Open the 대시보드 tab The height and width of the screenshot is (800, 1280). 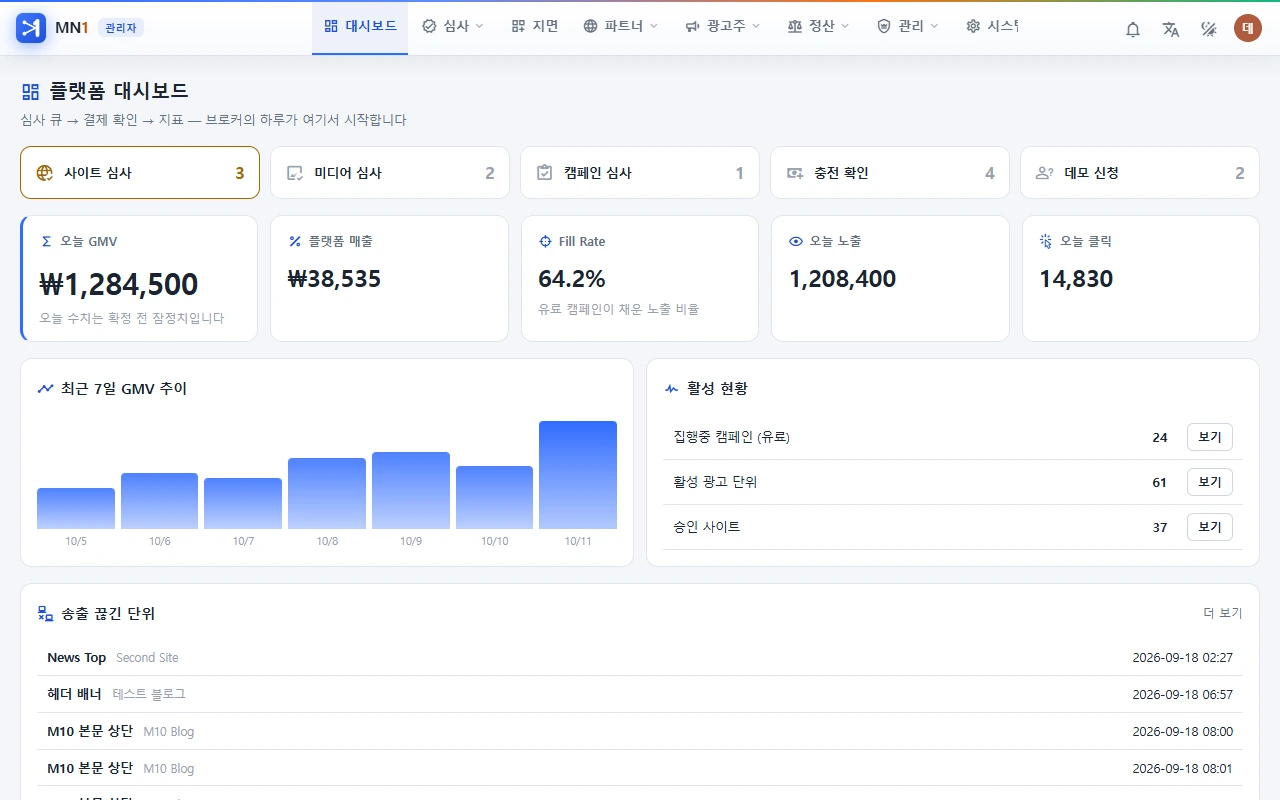pos(360,27)
